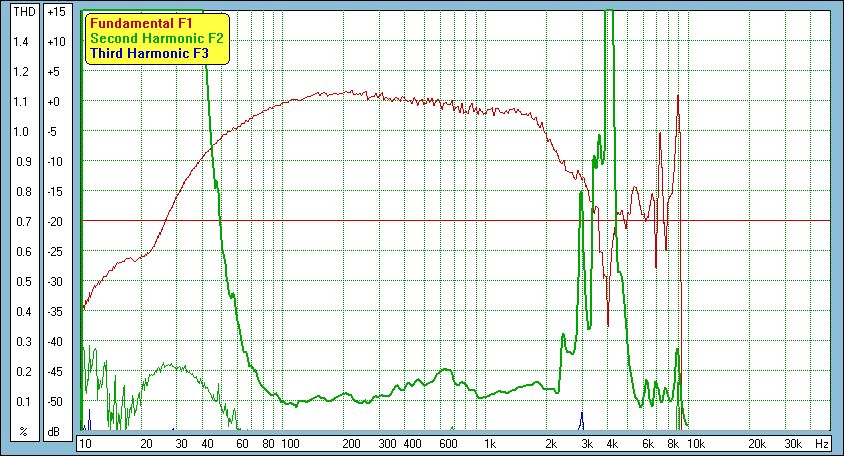Click the -50 dB axis label
The height and width of the screenshot is (456, 844).
(x=58, y=402)
